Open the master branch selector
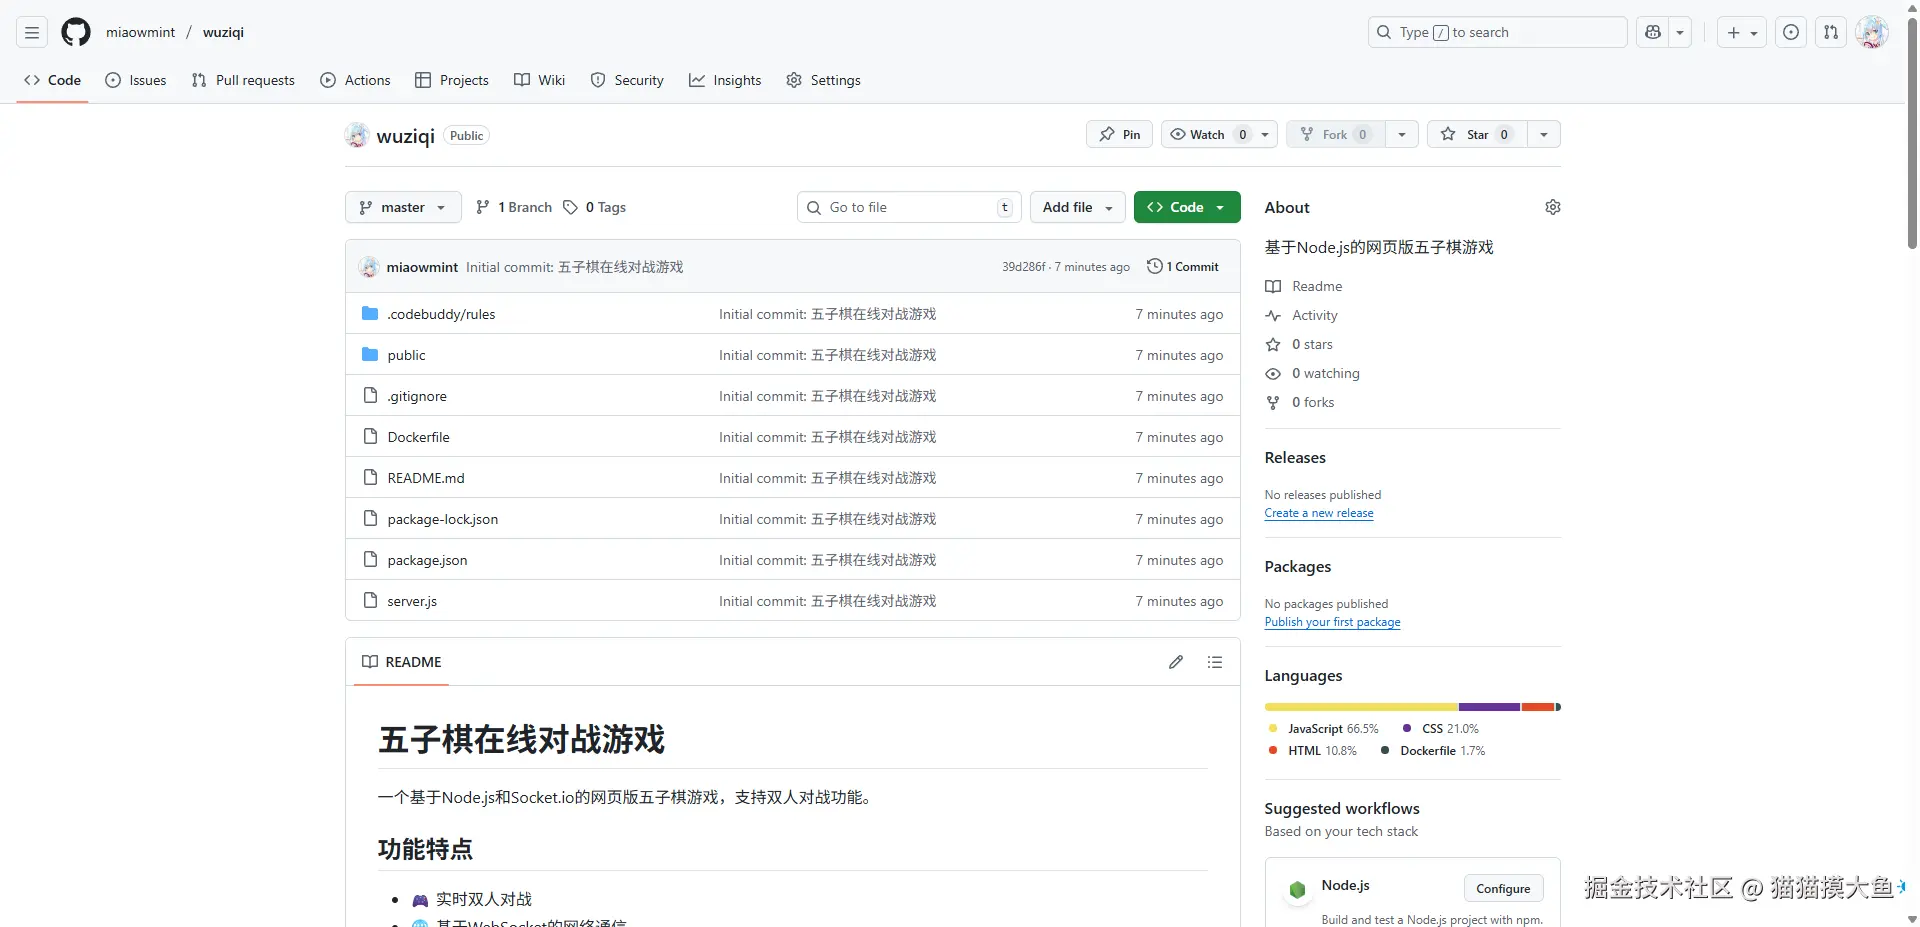Image resolution: width=1920 pixels, height=927 pixels. tap(403, 207)
